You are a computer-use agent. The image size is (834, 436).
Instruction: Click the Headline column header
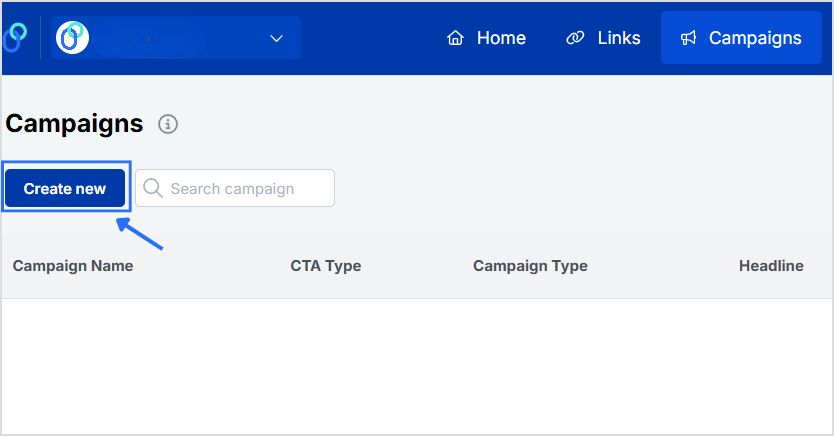771,266
